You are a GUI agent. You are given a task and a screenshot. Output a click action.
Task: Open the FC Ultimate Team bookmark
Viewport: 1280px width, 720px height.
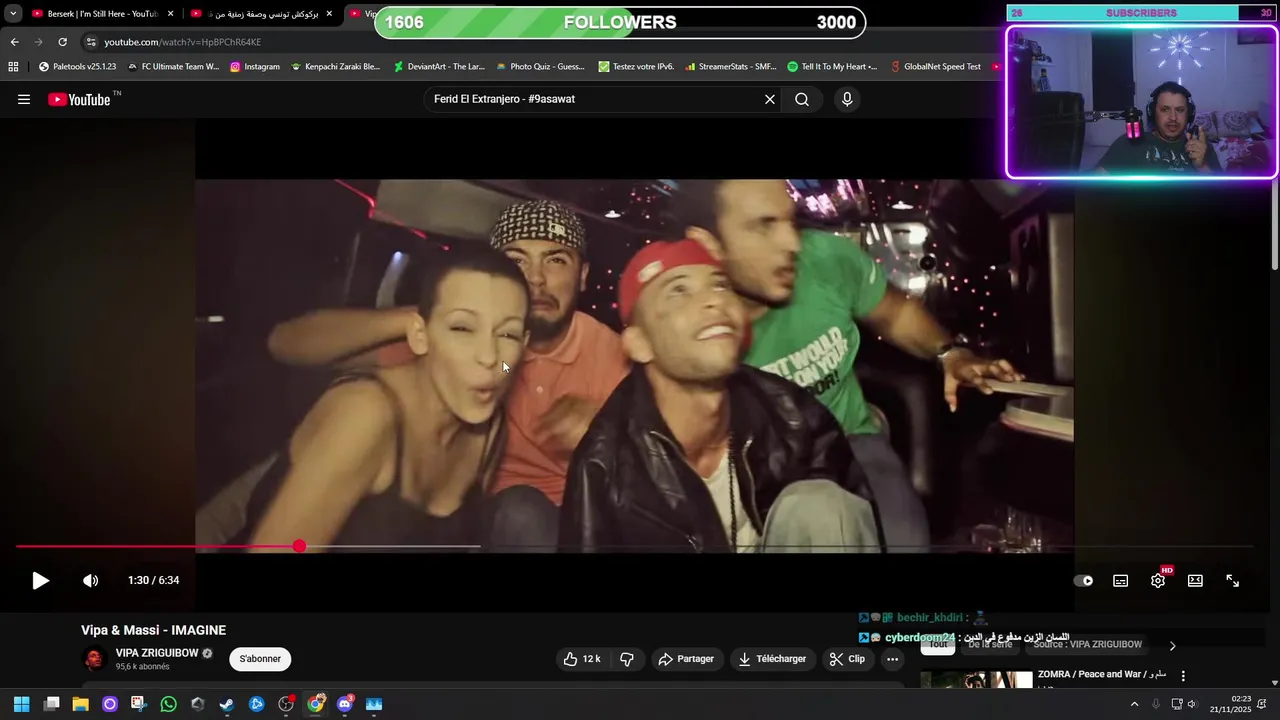tap(172, 67)
